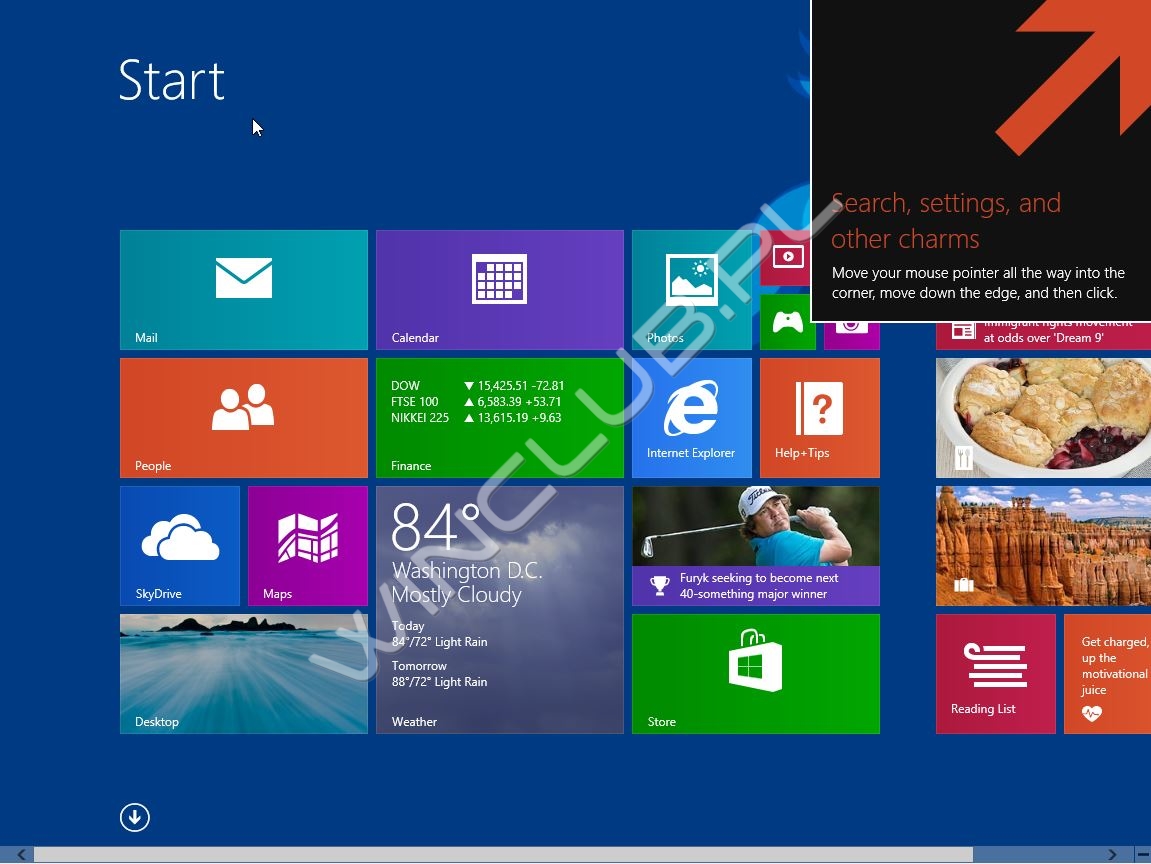Open the Travel canyon photo tile

point(1043,546)
